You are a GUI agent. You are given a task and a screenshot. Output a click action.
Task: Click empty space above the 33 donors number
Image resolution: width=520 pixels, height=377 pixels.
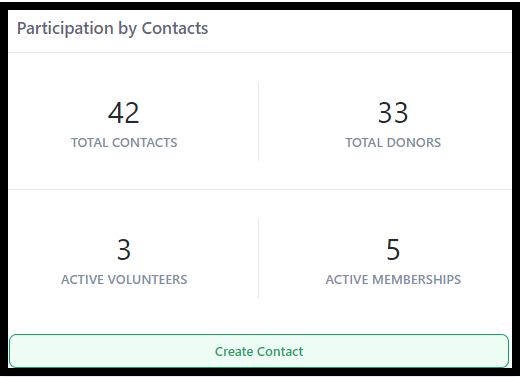pos(393,77)
